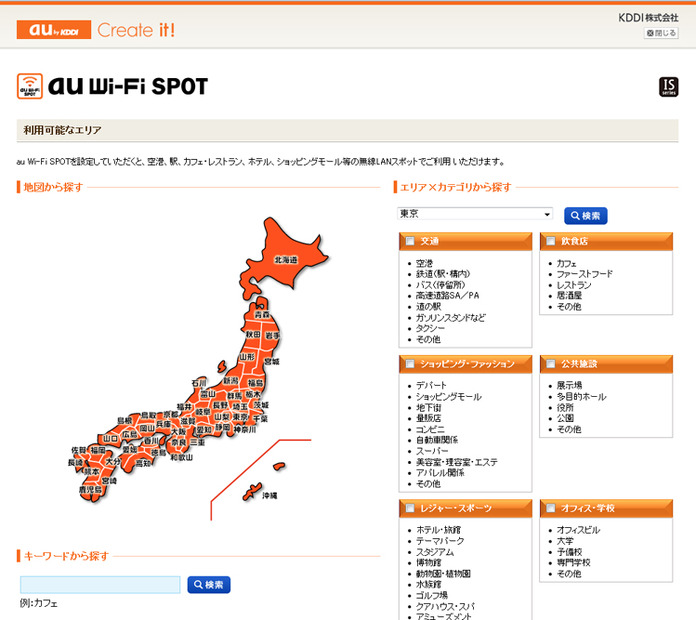Click the Create it! slogan
696x620 pixels.
click(136, 30)
